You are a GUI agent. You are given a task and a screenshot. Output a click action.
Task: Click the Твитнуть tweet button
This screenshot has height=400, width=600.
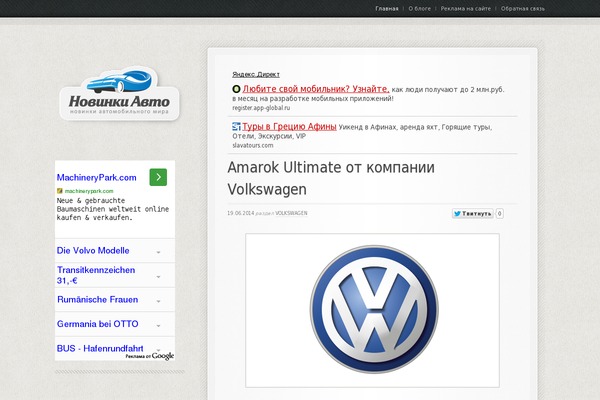pyautogui.click(x=473, y=214)
